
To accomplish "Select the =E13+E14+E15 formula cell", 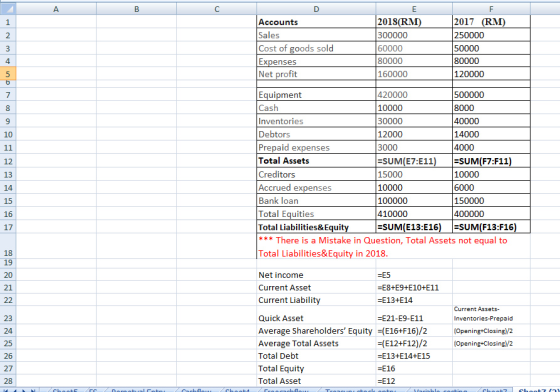I will point(414,356).
